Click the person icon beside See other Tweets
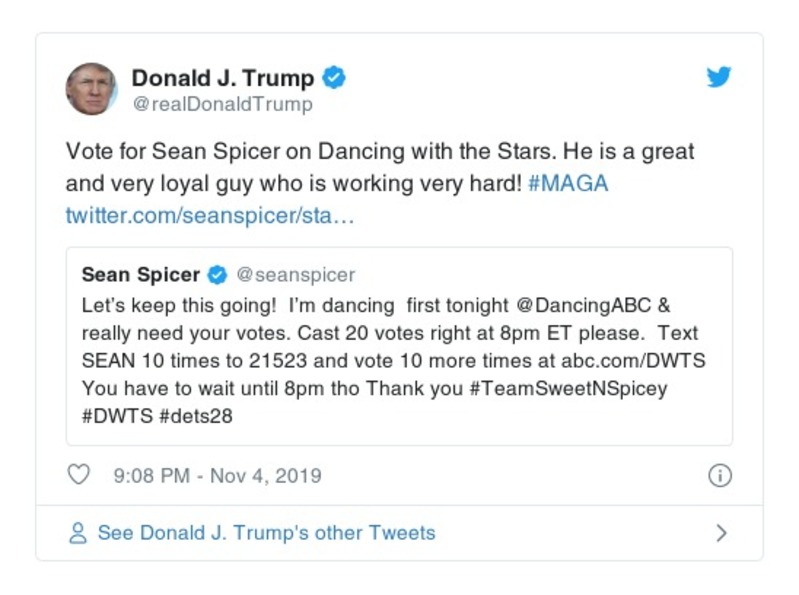 tap(78, 533)
